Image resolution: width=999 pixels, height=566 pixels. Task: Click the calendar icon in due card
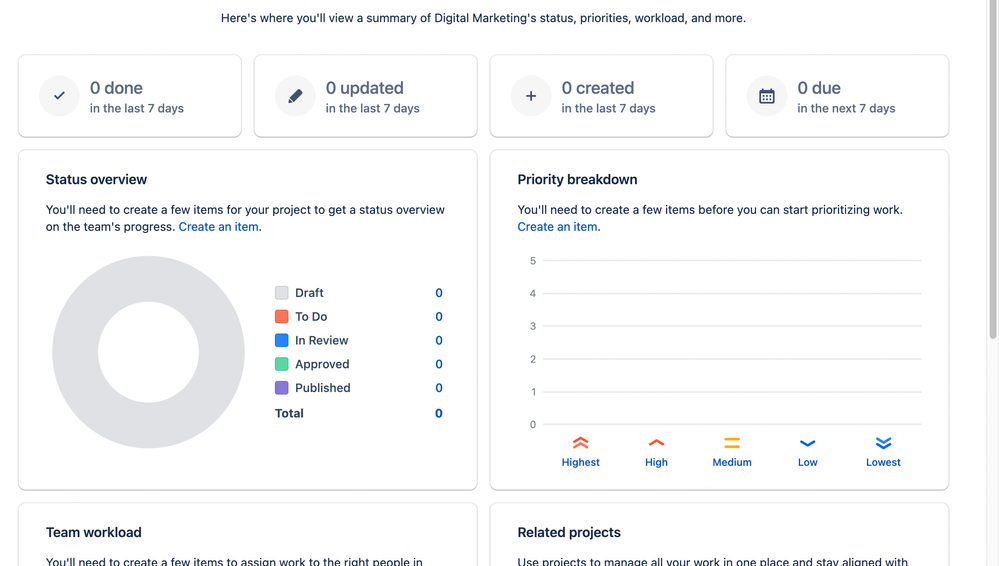pos(766,96)
